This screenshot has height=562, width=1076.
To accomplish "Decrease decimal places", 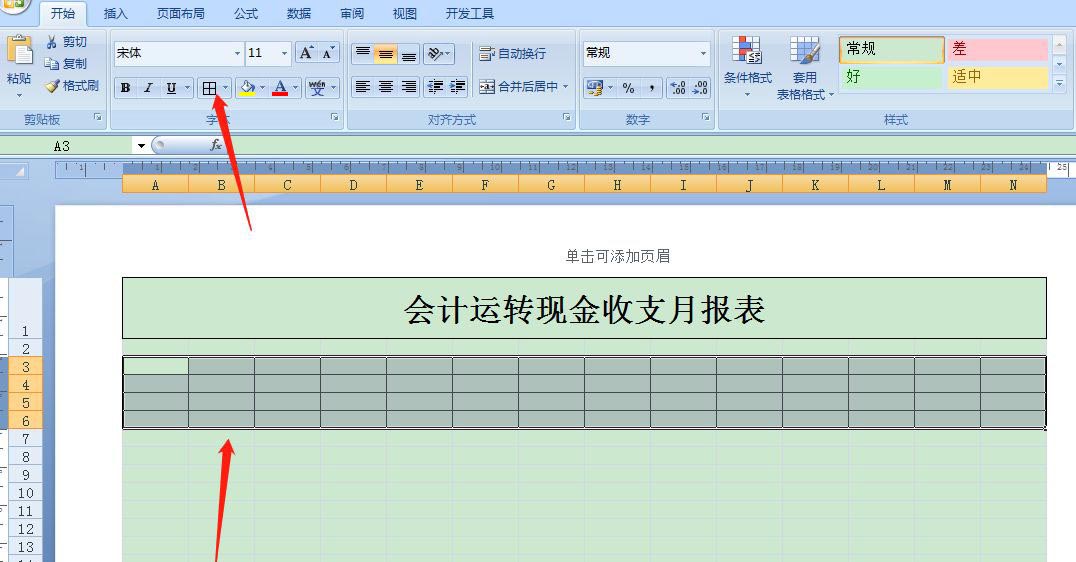I will point(700,88).
